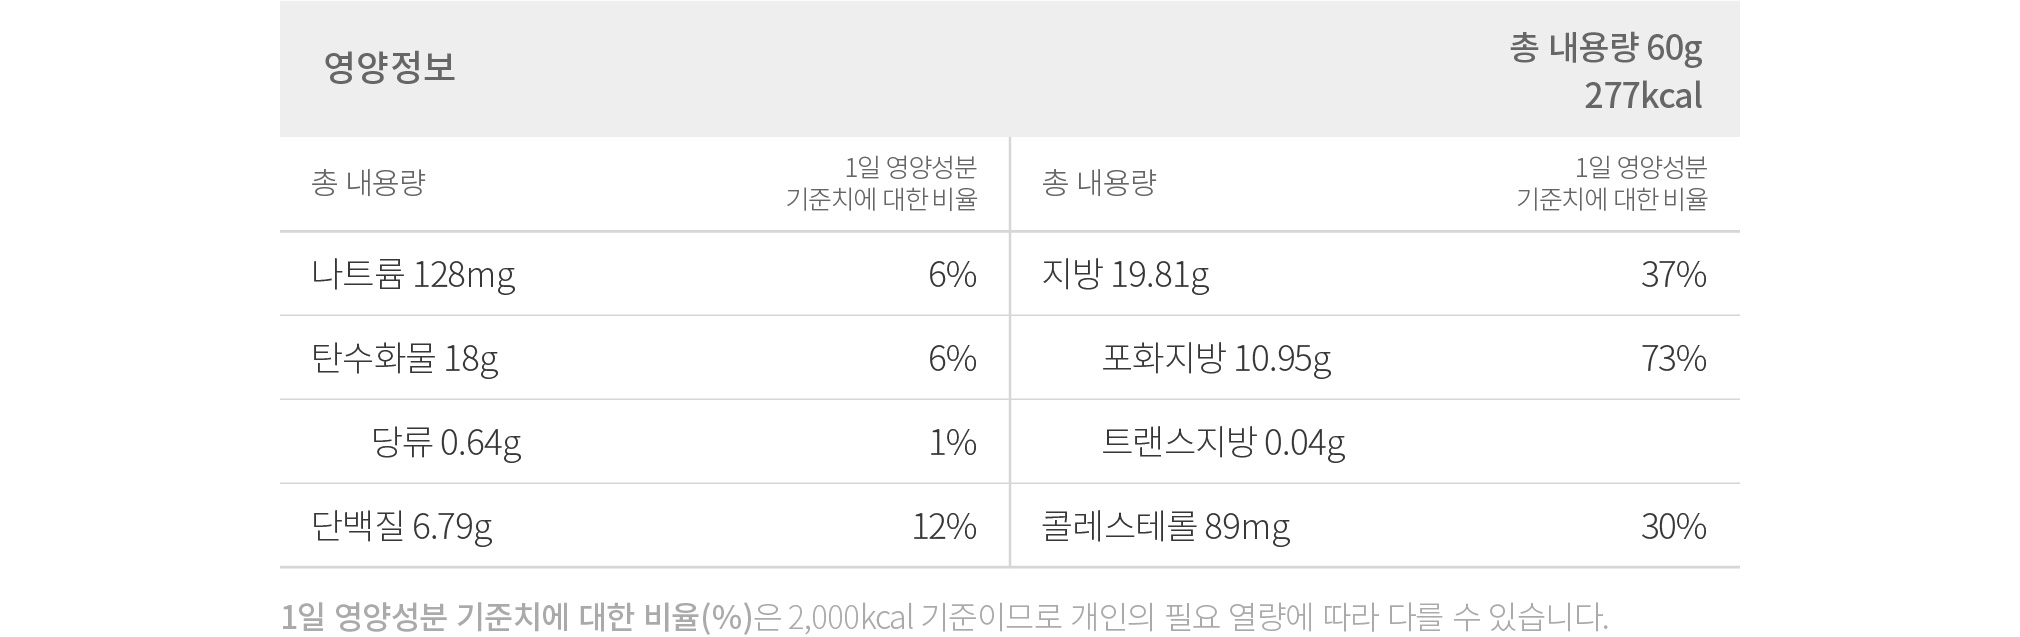Click the 73% saturated fat percentage
Image resolution: width=2020 pixels, height=637 pixels.
click(x=1673, y=359)
